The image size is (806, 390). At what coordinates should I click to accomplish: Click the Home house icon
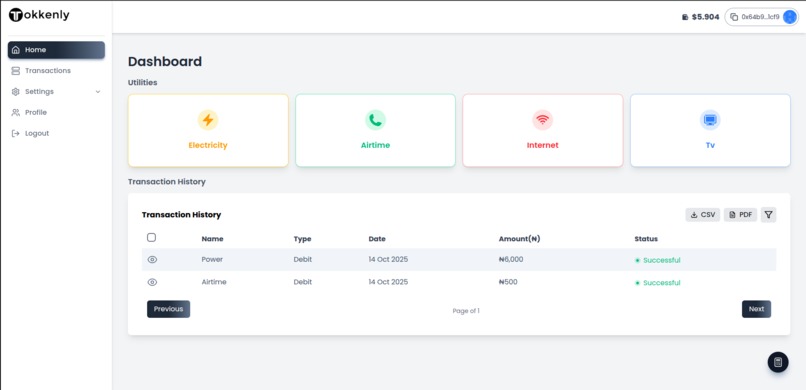(x=16, y=50)
